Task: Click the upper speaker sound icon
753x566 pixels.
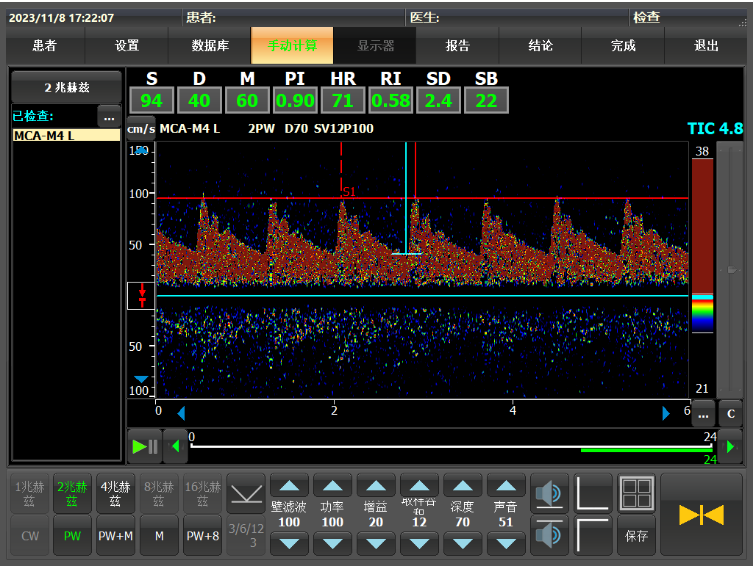Action: (x=549, y=493)
